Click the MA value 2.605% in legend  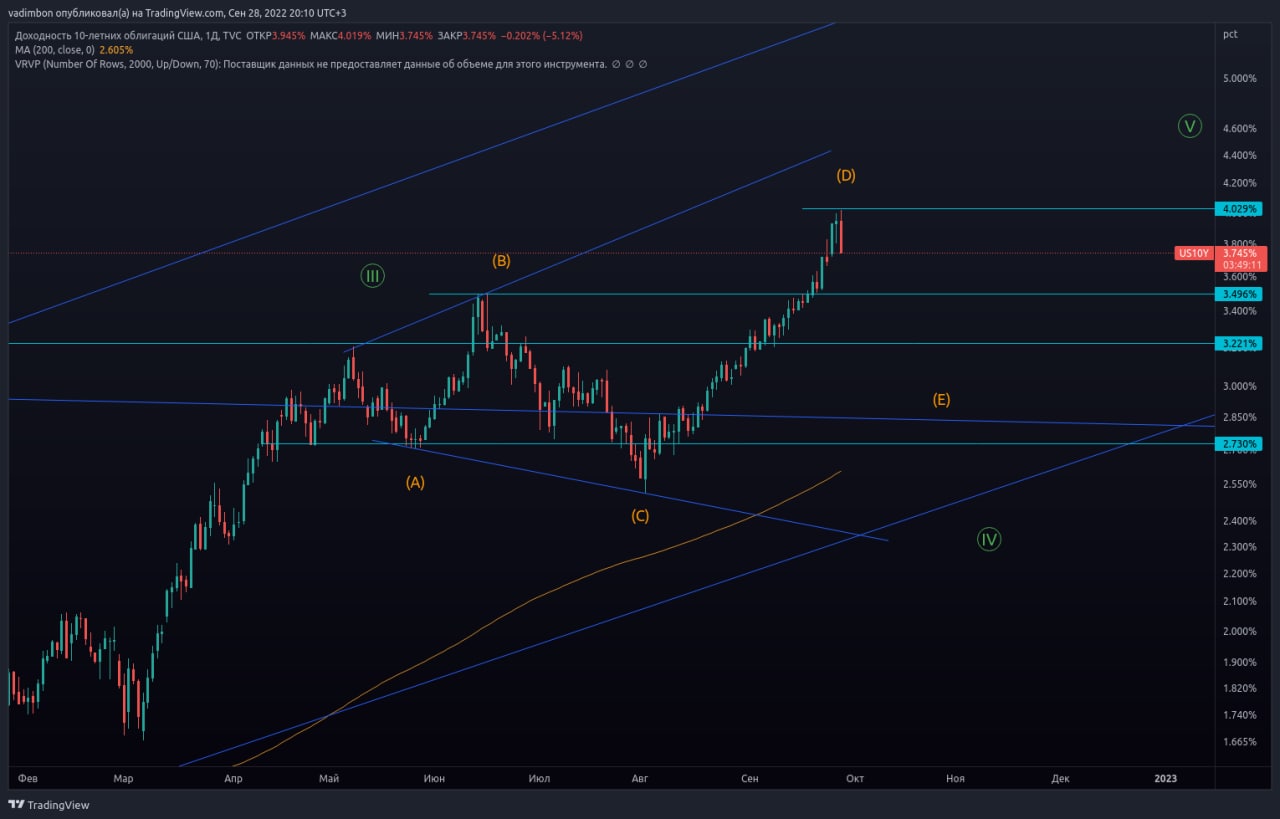pyautogui.click(x=116, y=49)
